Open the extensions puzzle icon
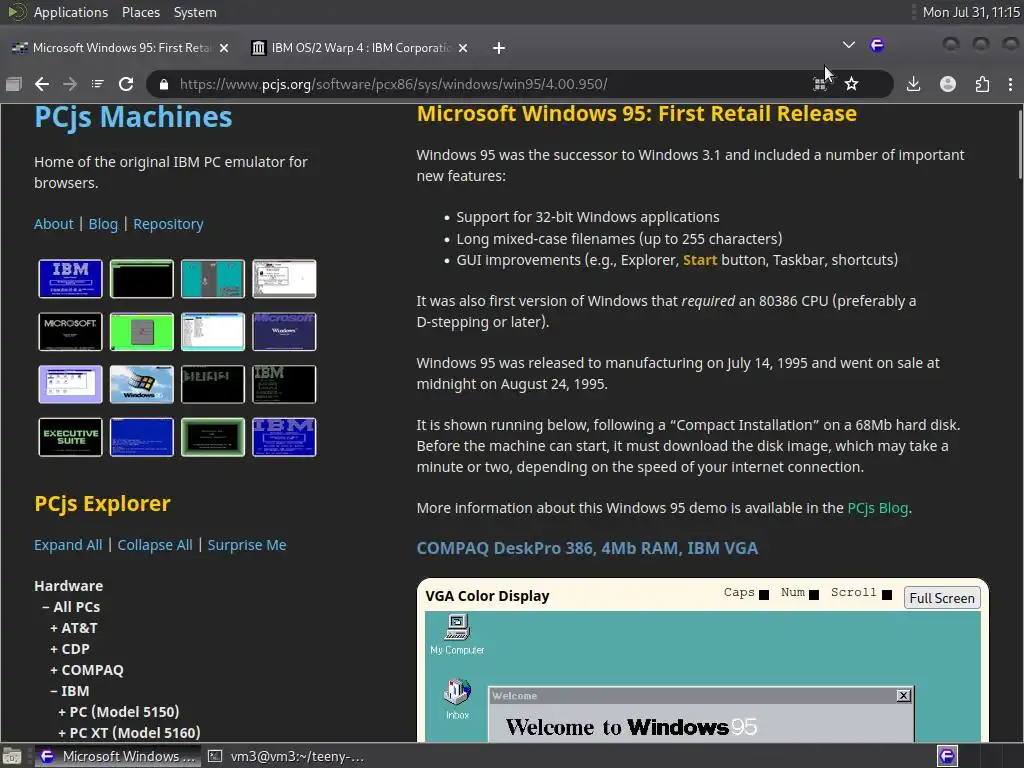This screenshot has width=1024, height=768. [982, 84]
